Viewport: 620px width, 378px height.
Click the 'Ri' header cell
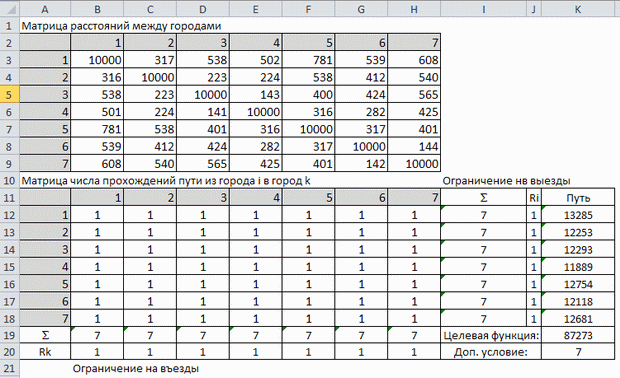(x=534, y=198)
